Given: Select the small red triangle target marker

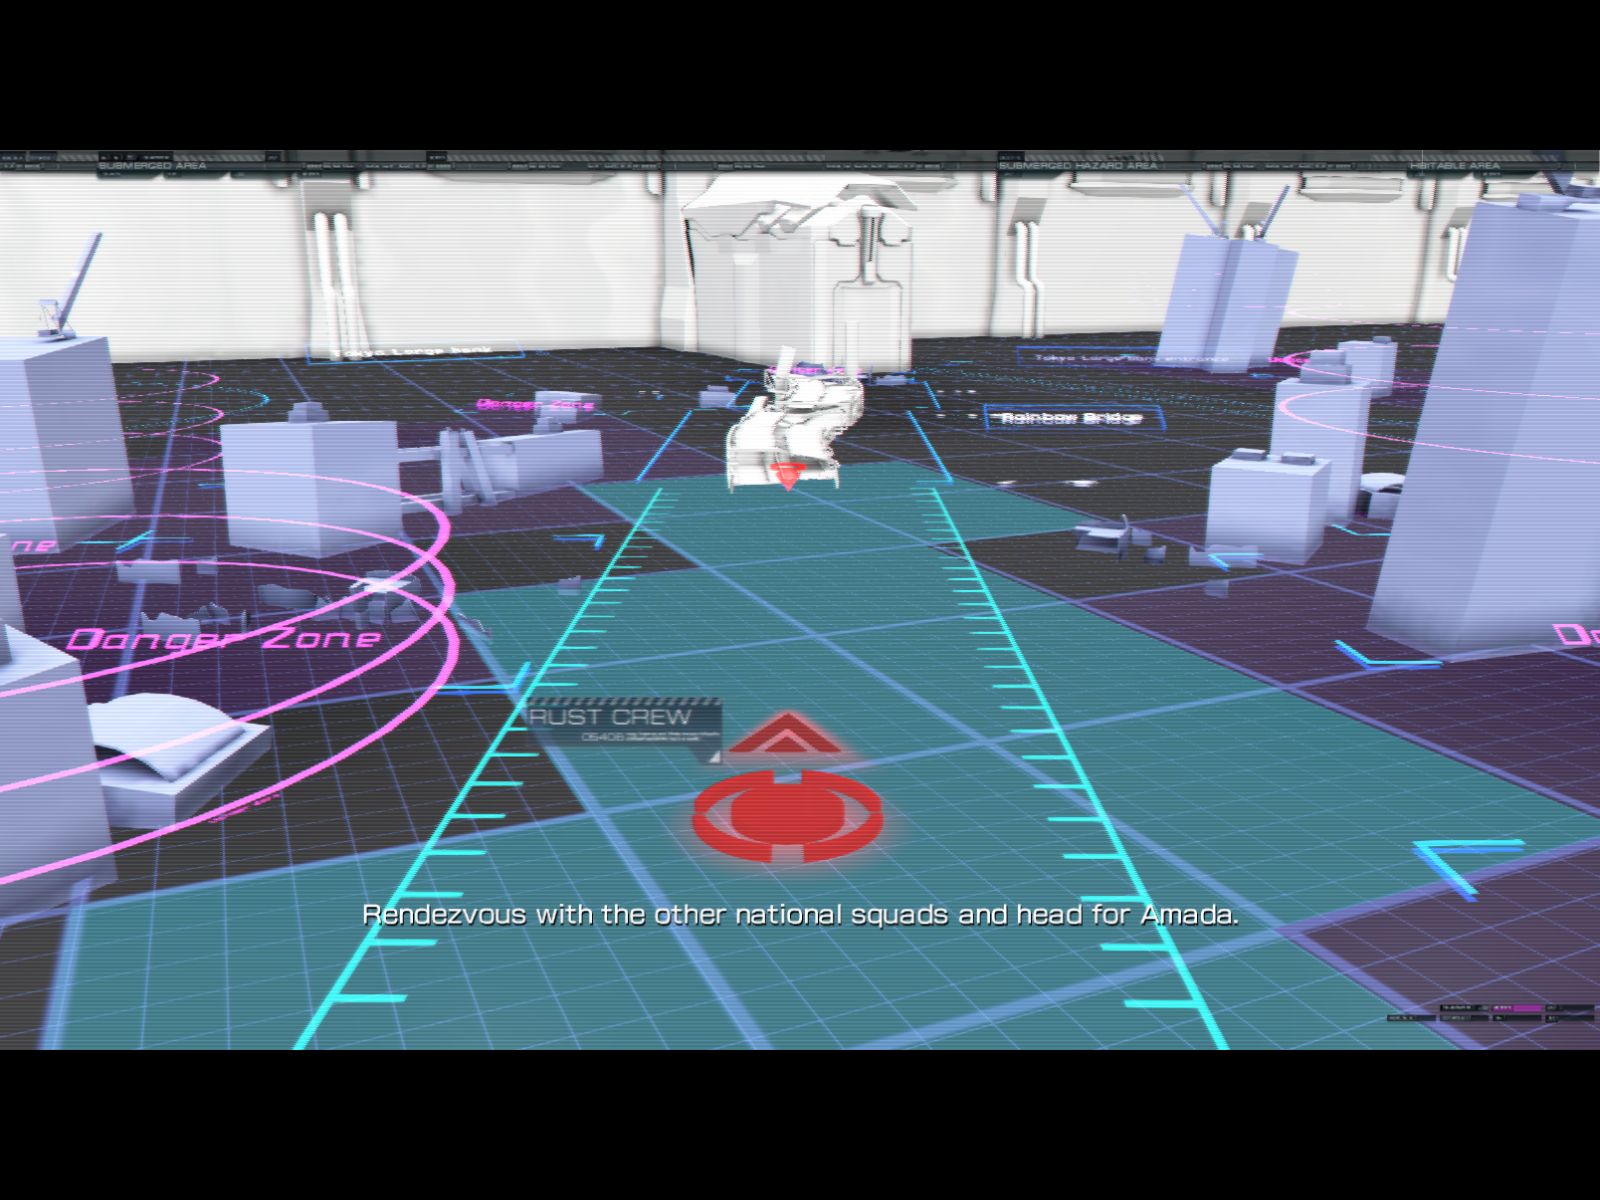Looking at the screenshot, I should (x=787, y=475).
